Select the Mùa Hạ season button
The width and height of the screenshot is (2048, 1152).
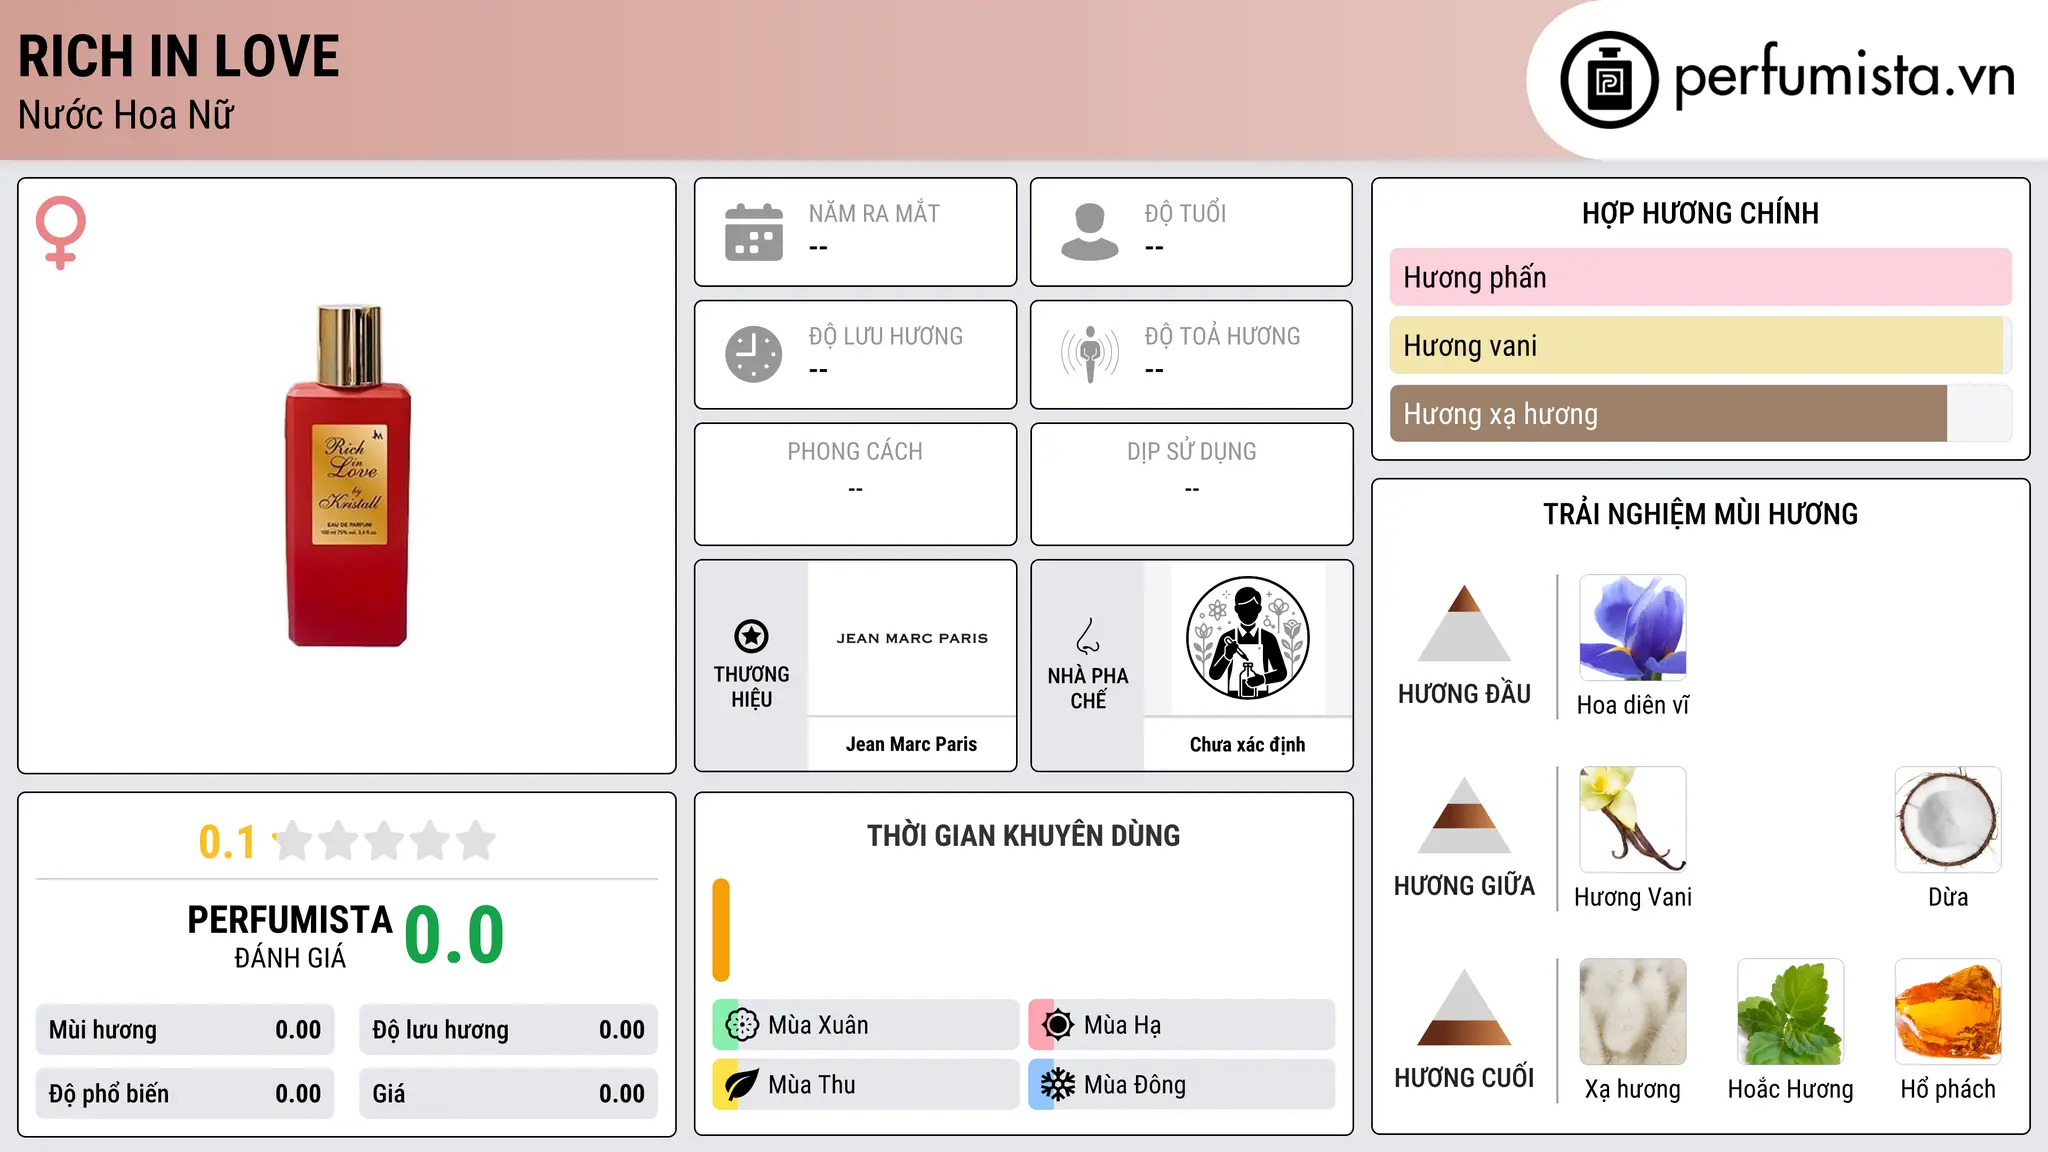tap(1181, 1025)
